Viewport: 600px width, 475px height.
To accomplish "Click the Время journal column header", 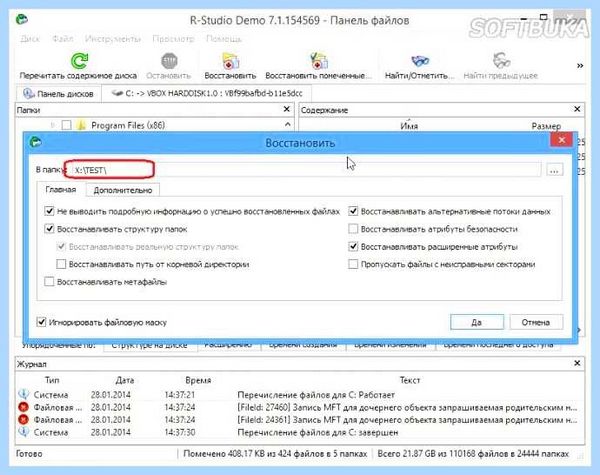I will click(x=198, y=380).
